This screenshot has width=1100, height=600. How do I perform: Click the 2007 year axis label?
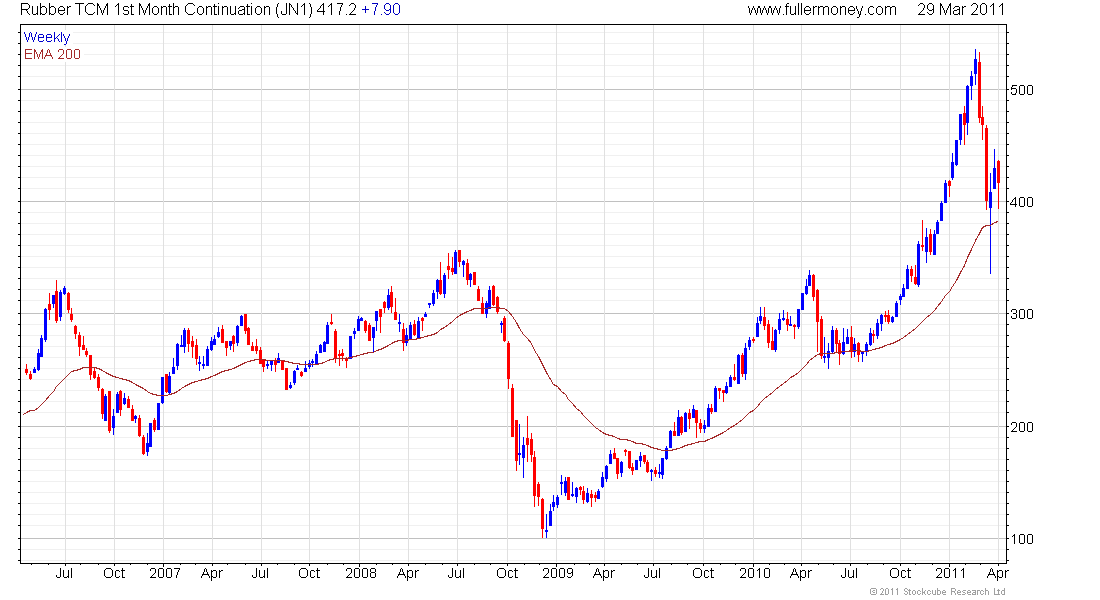(165, 573)
